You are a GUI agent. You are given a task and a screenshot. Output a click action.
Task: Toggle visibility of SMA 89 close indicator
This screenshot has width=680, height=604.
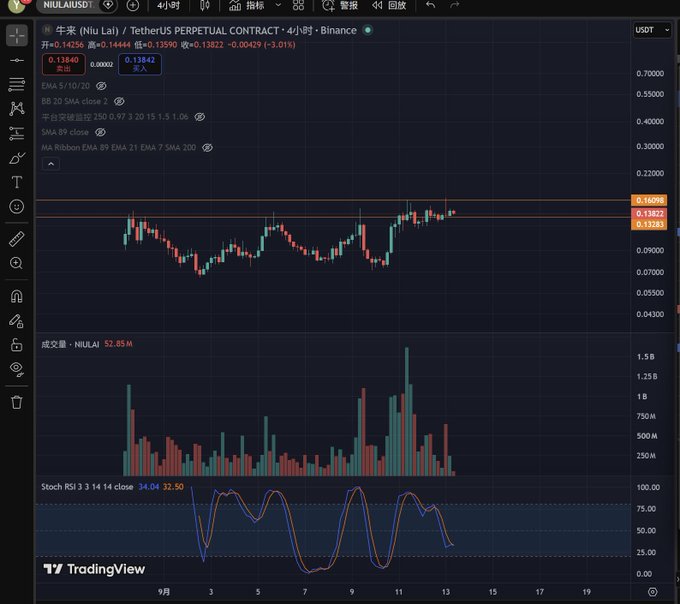(x=100, y=132)
